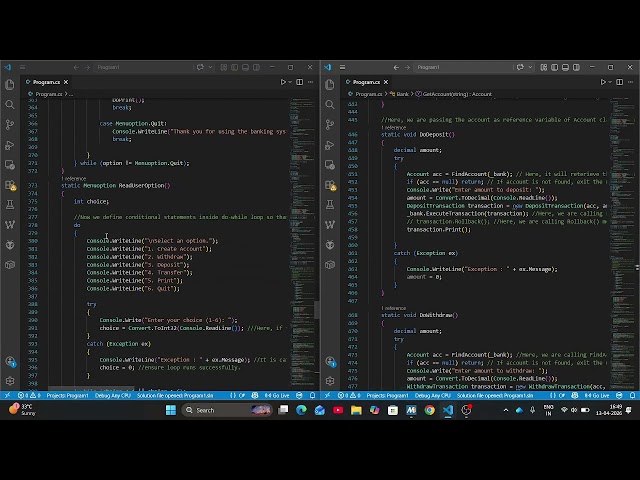640x480 pixels.
Task: Click command center search in left window
Action: [142, 67]
